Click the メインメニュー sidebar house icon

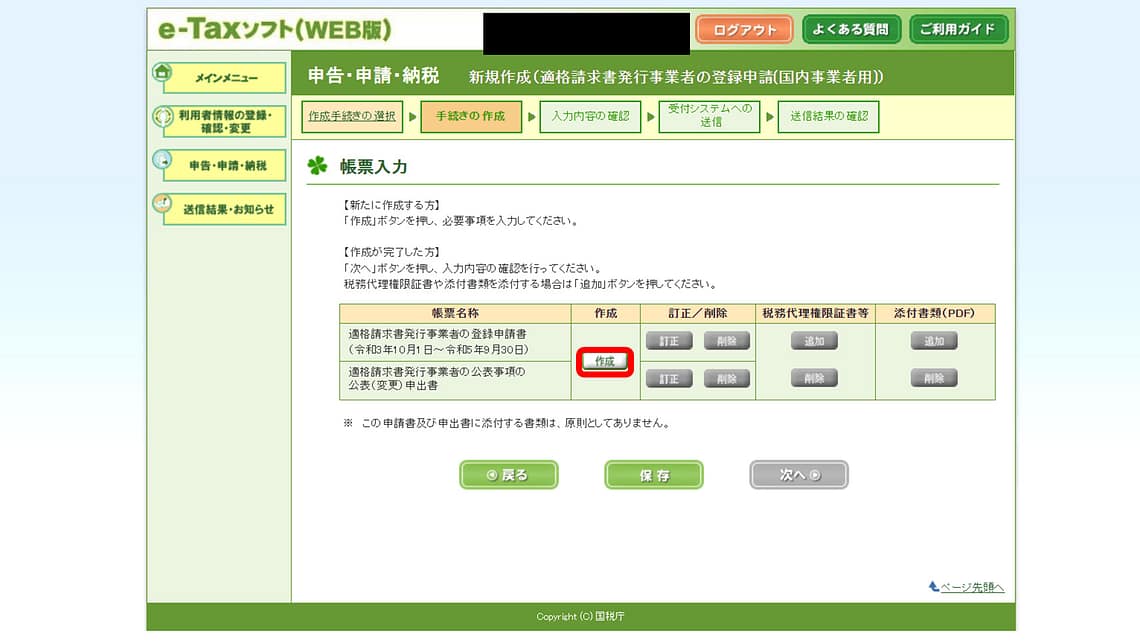click(x=162, y=73)
